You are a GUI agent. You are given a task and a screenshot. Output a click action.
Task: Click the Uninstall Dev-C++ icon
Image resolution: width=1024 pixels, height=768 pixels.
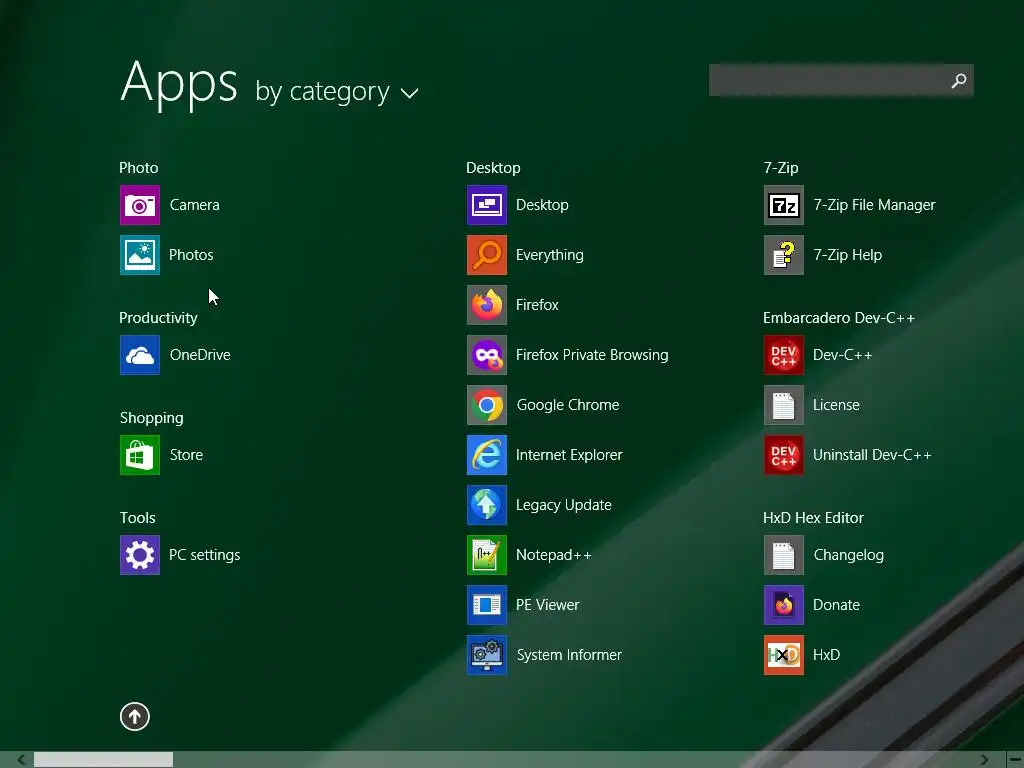click(784, 455)
